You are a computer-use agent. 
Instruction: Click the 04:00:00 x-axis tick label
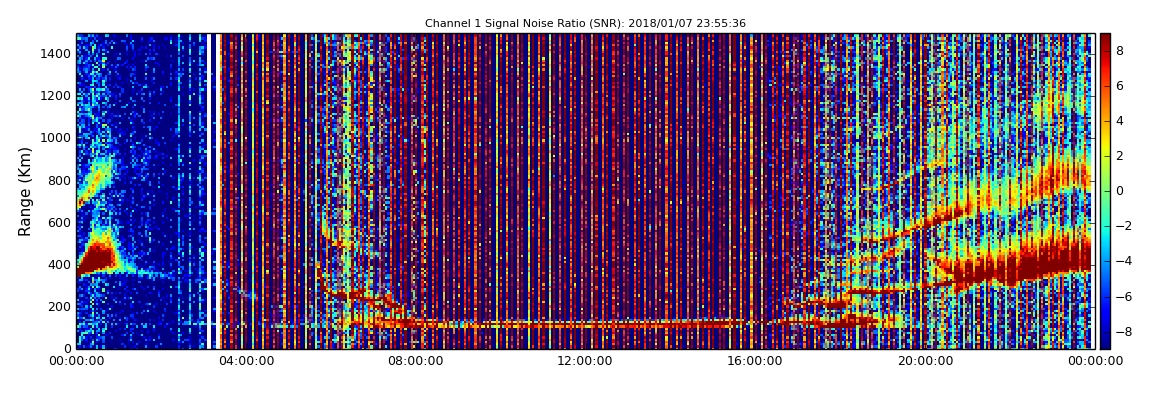246,361
